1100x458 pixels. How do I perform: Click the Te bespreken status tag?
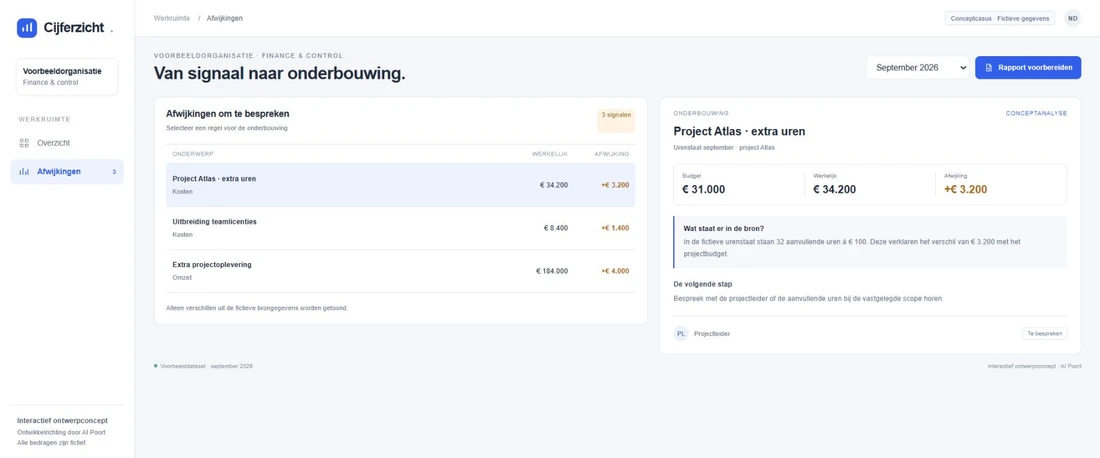coord(1045,334)
